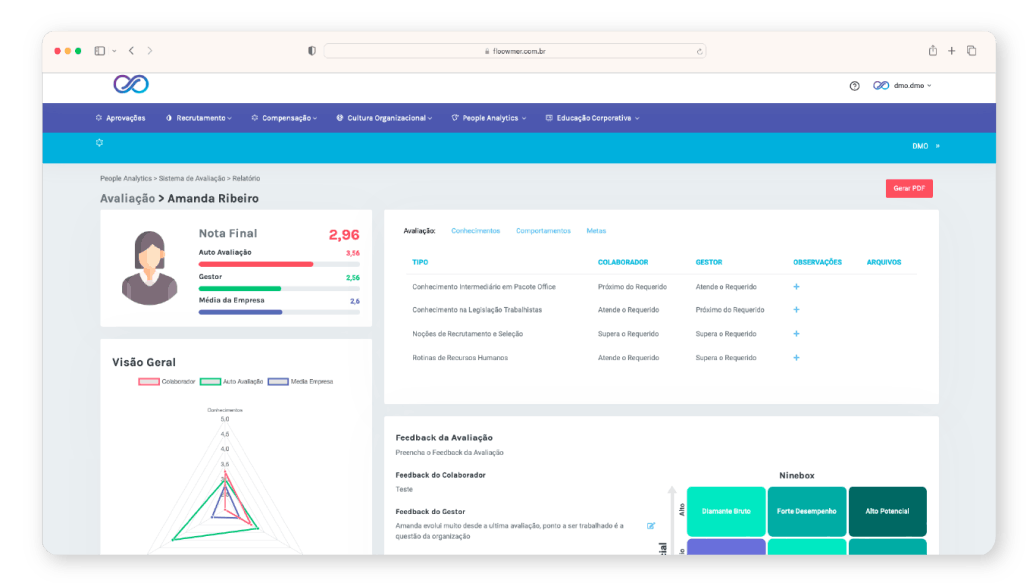Click the COLABORADOR column header
The width and height of the screenshot is (1036, 583).
tap(623, 262)
